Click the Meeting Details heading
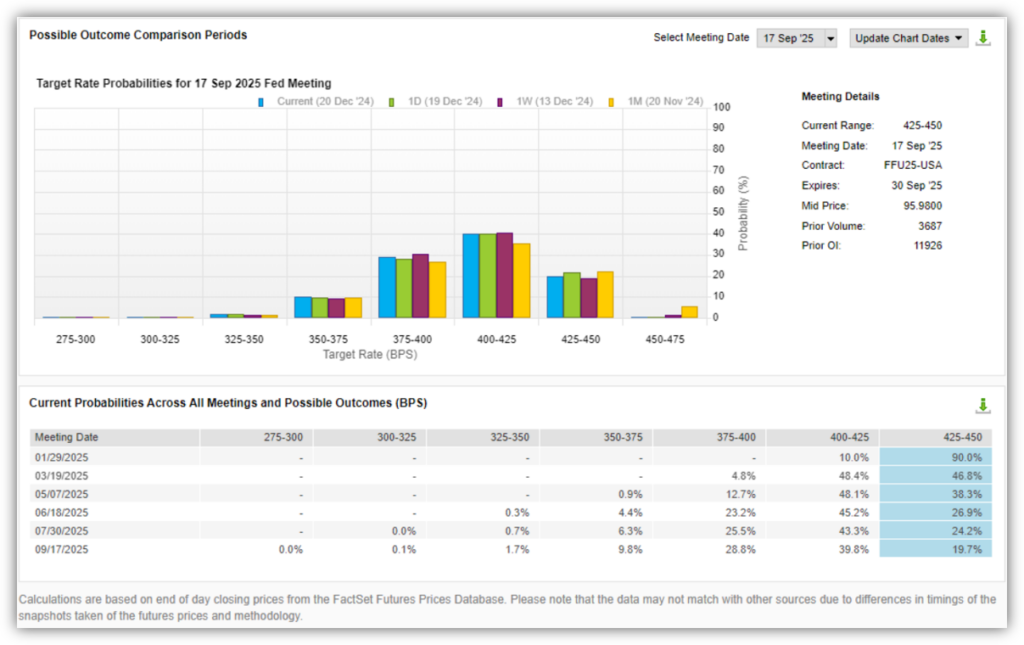 tap(840, 97)
